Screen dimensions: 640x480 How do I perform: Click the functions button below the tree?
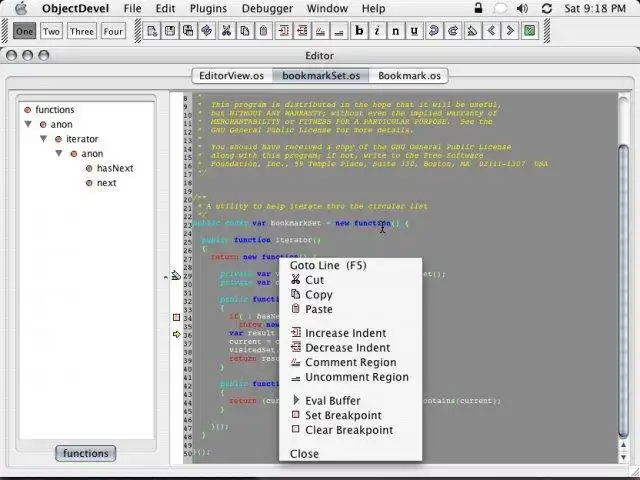tap(85, 453)
